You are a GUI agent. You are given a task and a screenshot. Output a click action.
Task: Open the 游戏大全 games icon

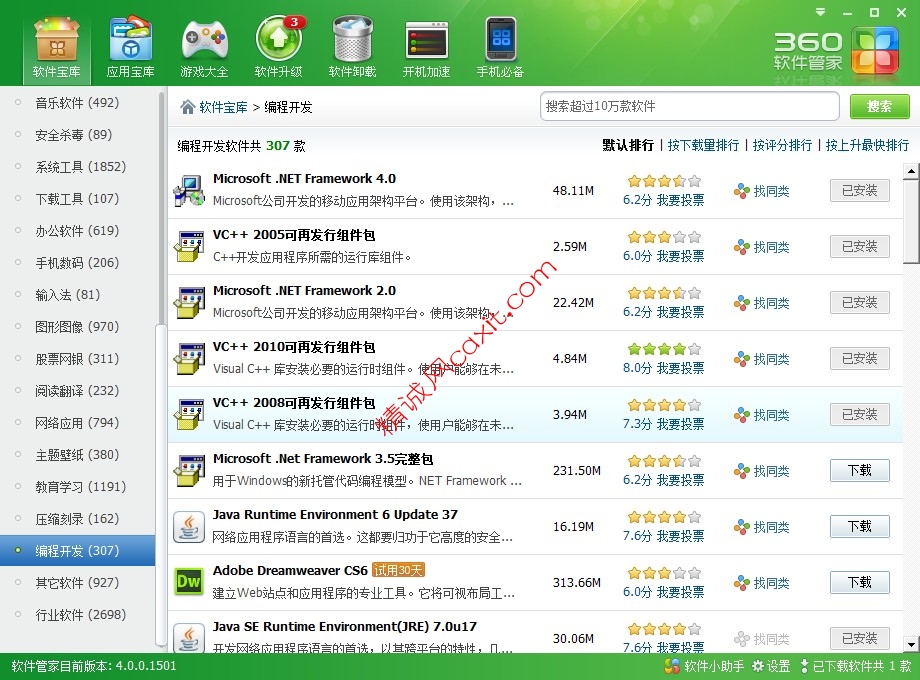[x=204, y=49]
